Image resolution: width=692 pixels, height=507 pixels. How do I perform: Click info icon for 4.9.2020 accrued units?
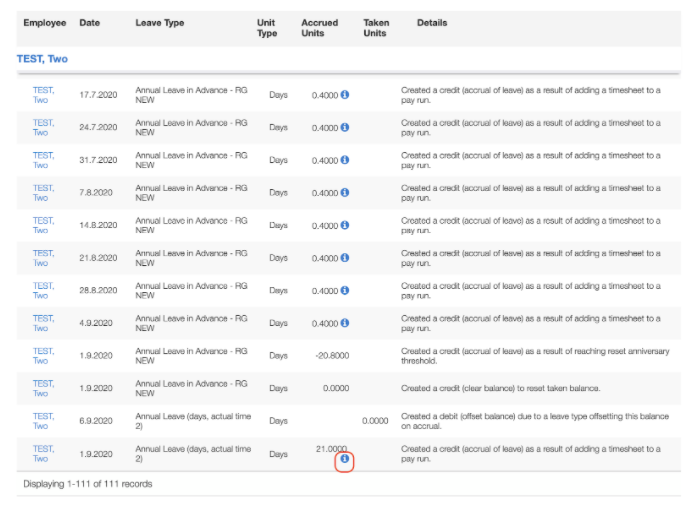coord(345,323)
